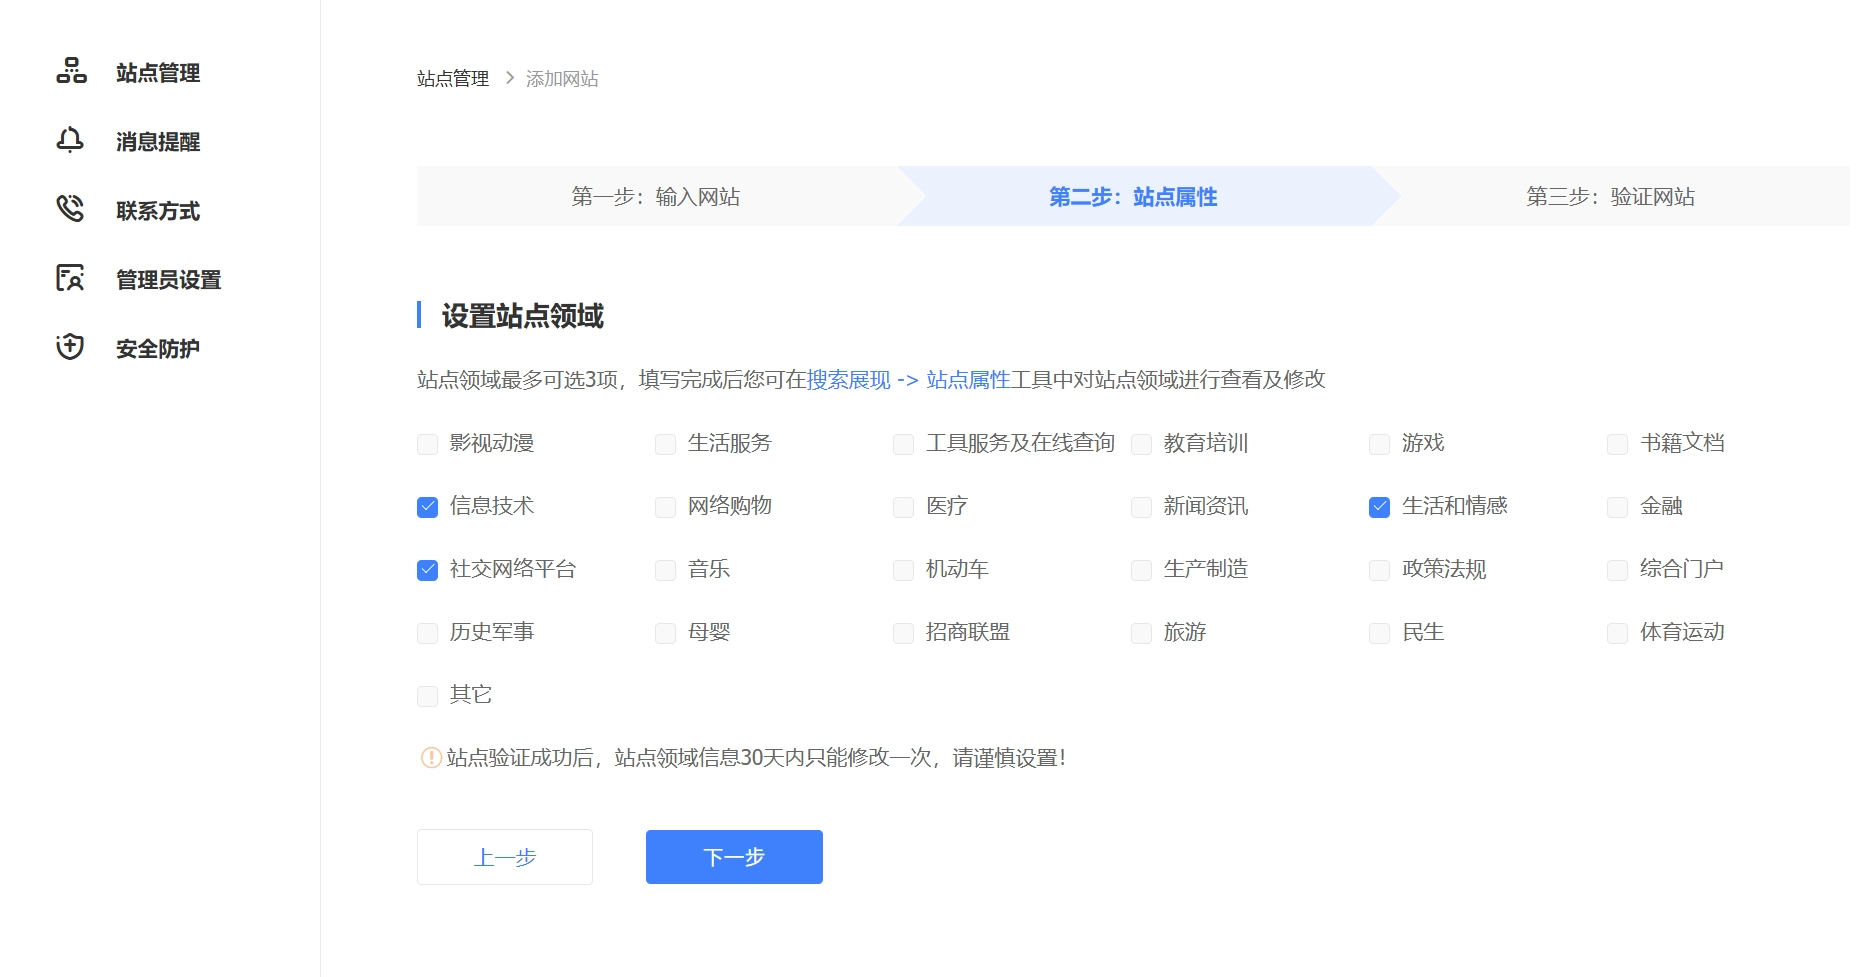Viewport: 1870px width, 977px height.
Task: Uncheck the 信息技术 checkbox
Action: (427, 507)
